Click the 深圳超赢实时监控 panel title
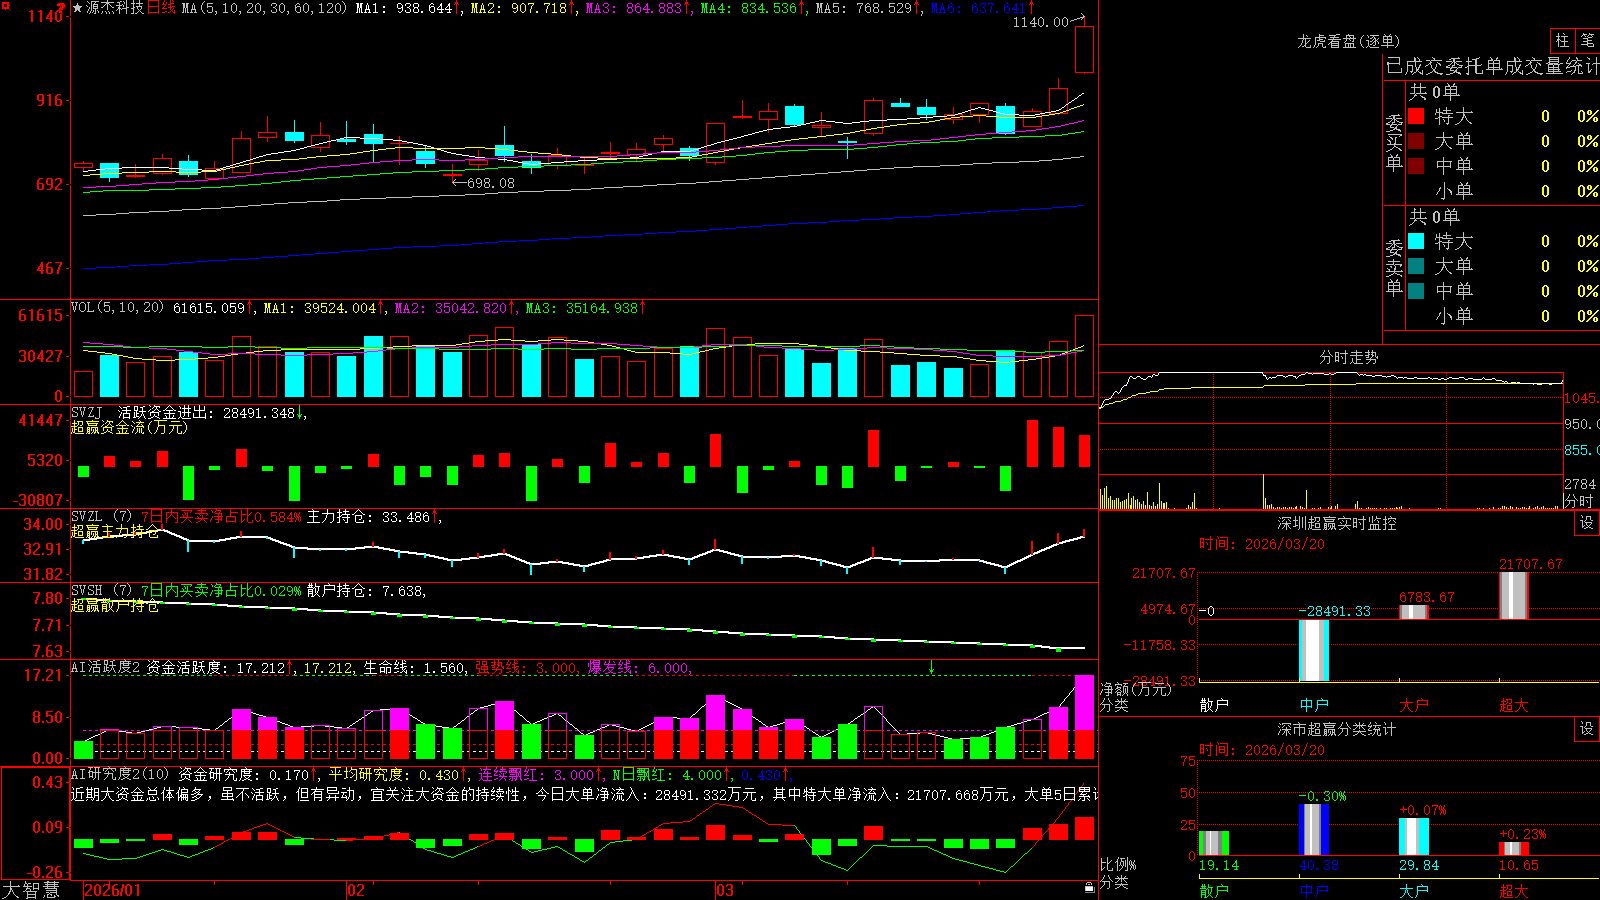Viewport: 1600px width, 900px height. click(1337, 523)
